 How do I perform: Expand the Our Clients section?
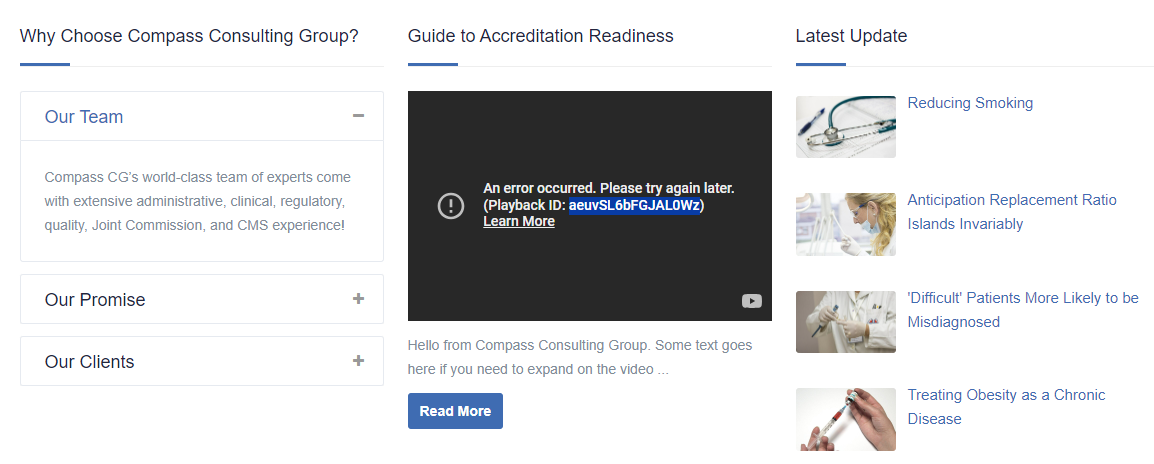(90, 362)
